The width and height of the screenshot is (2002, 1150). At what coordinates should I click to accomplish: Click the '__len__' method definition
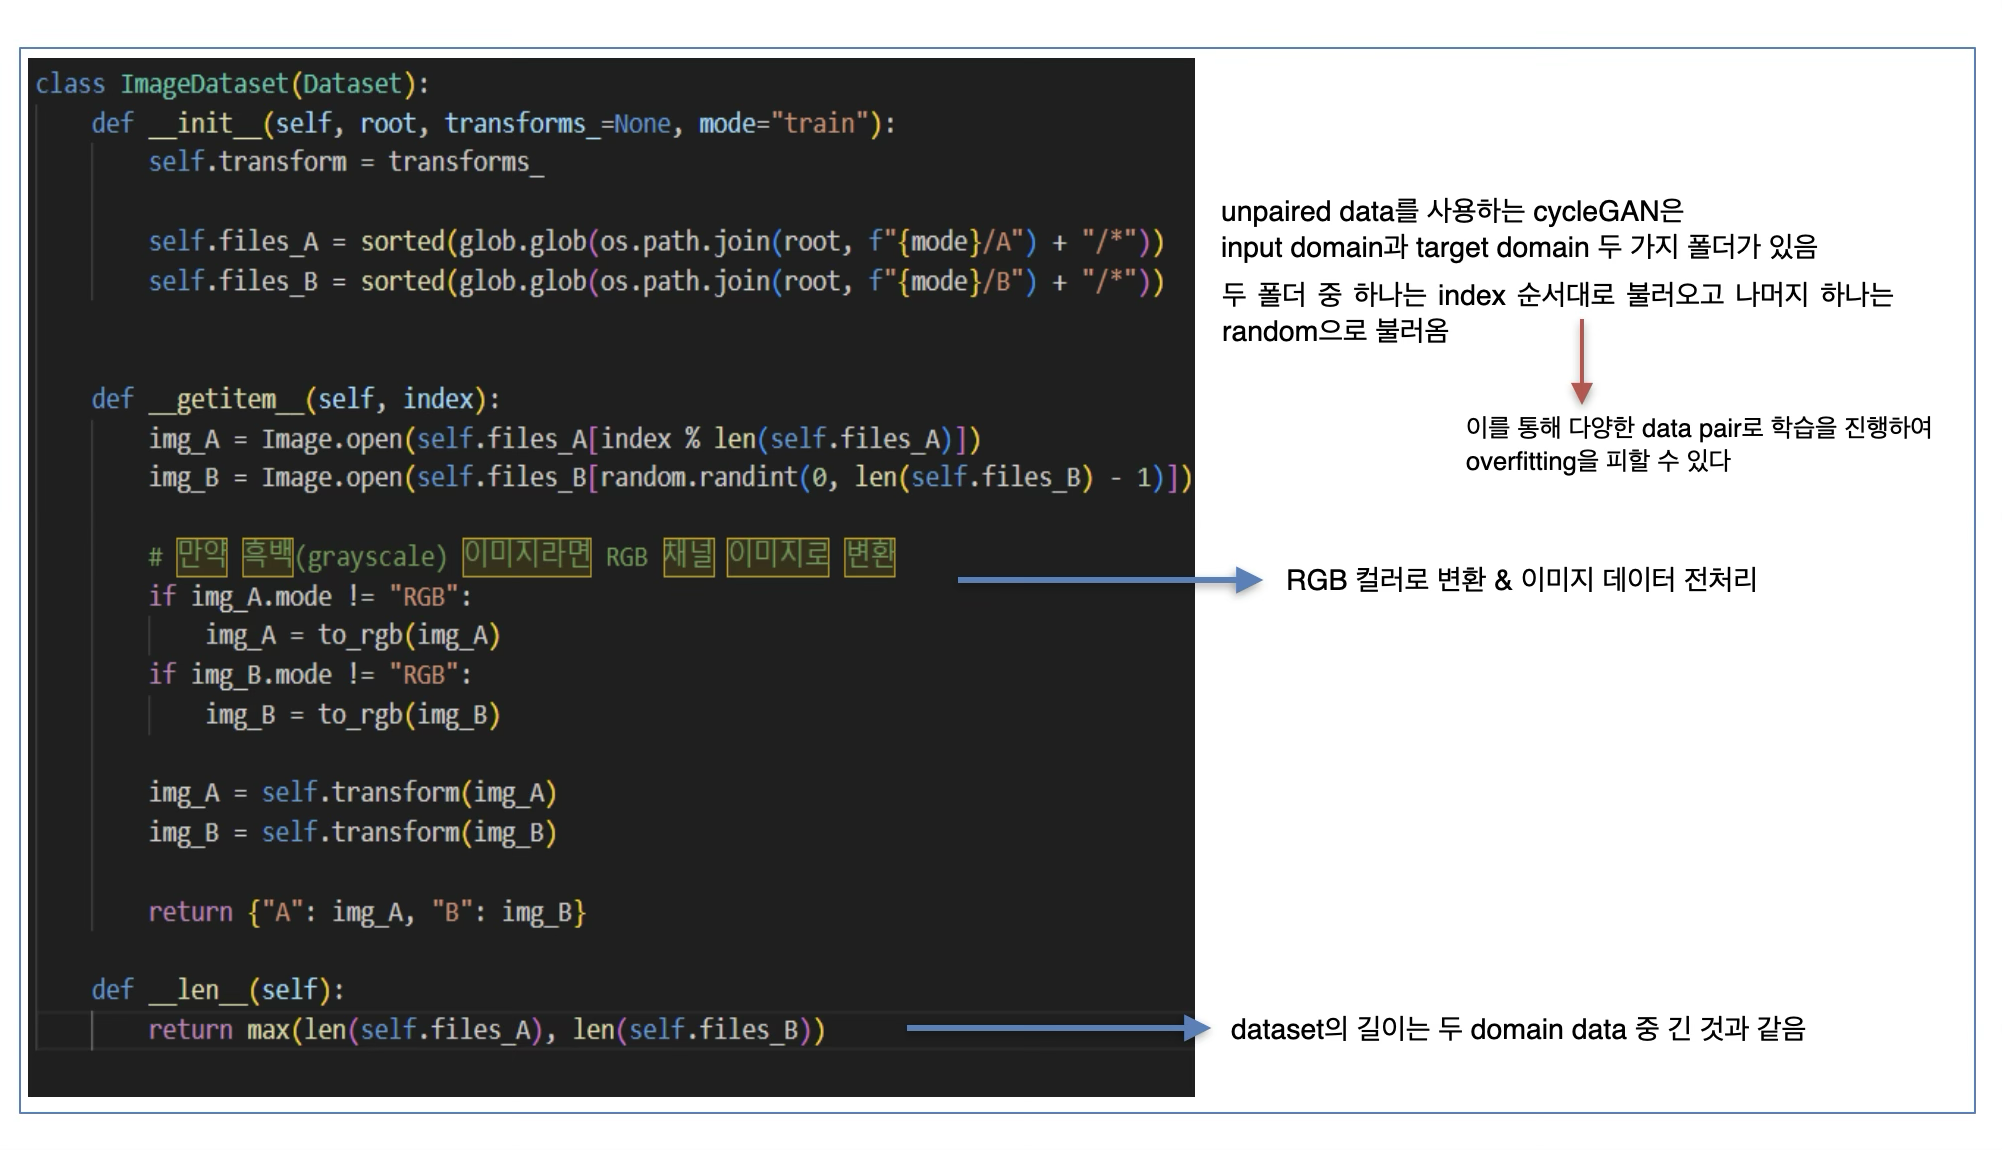coord(217,990)
